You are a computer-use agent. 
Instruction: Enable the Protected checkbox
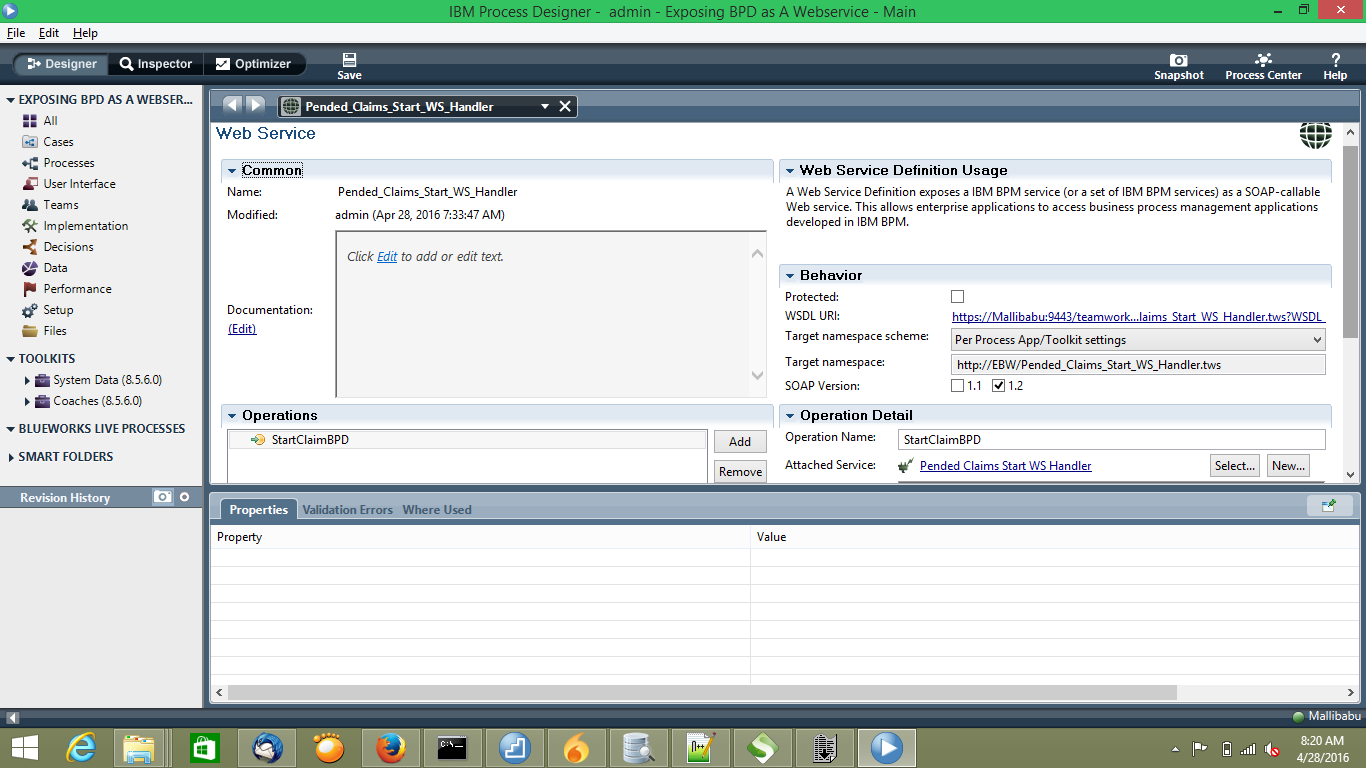click(x=957, y=296)
